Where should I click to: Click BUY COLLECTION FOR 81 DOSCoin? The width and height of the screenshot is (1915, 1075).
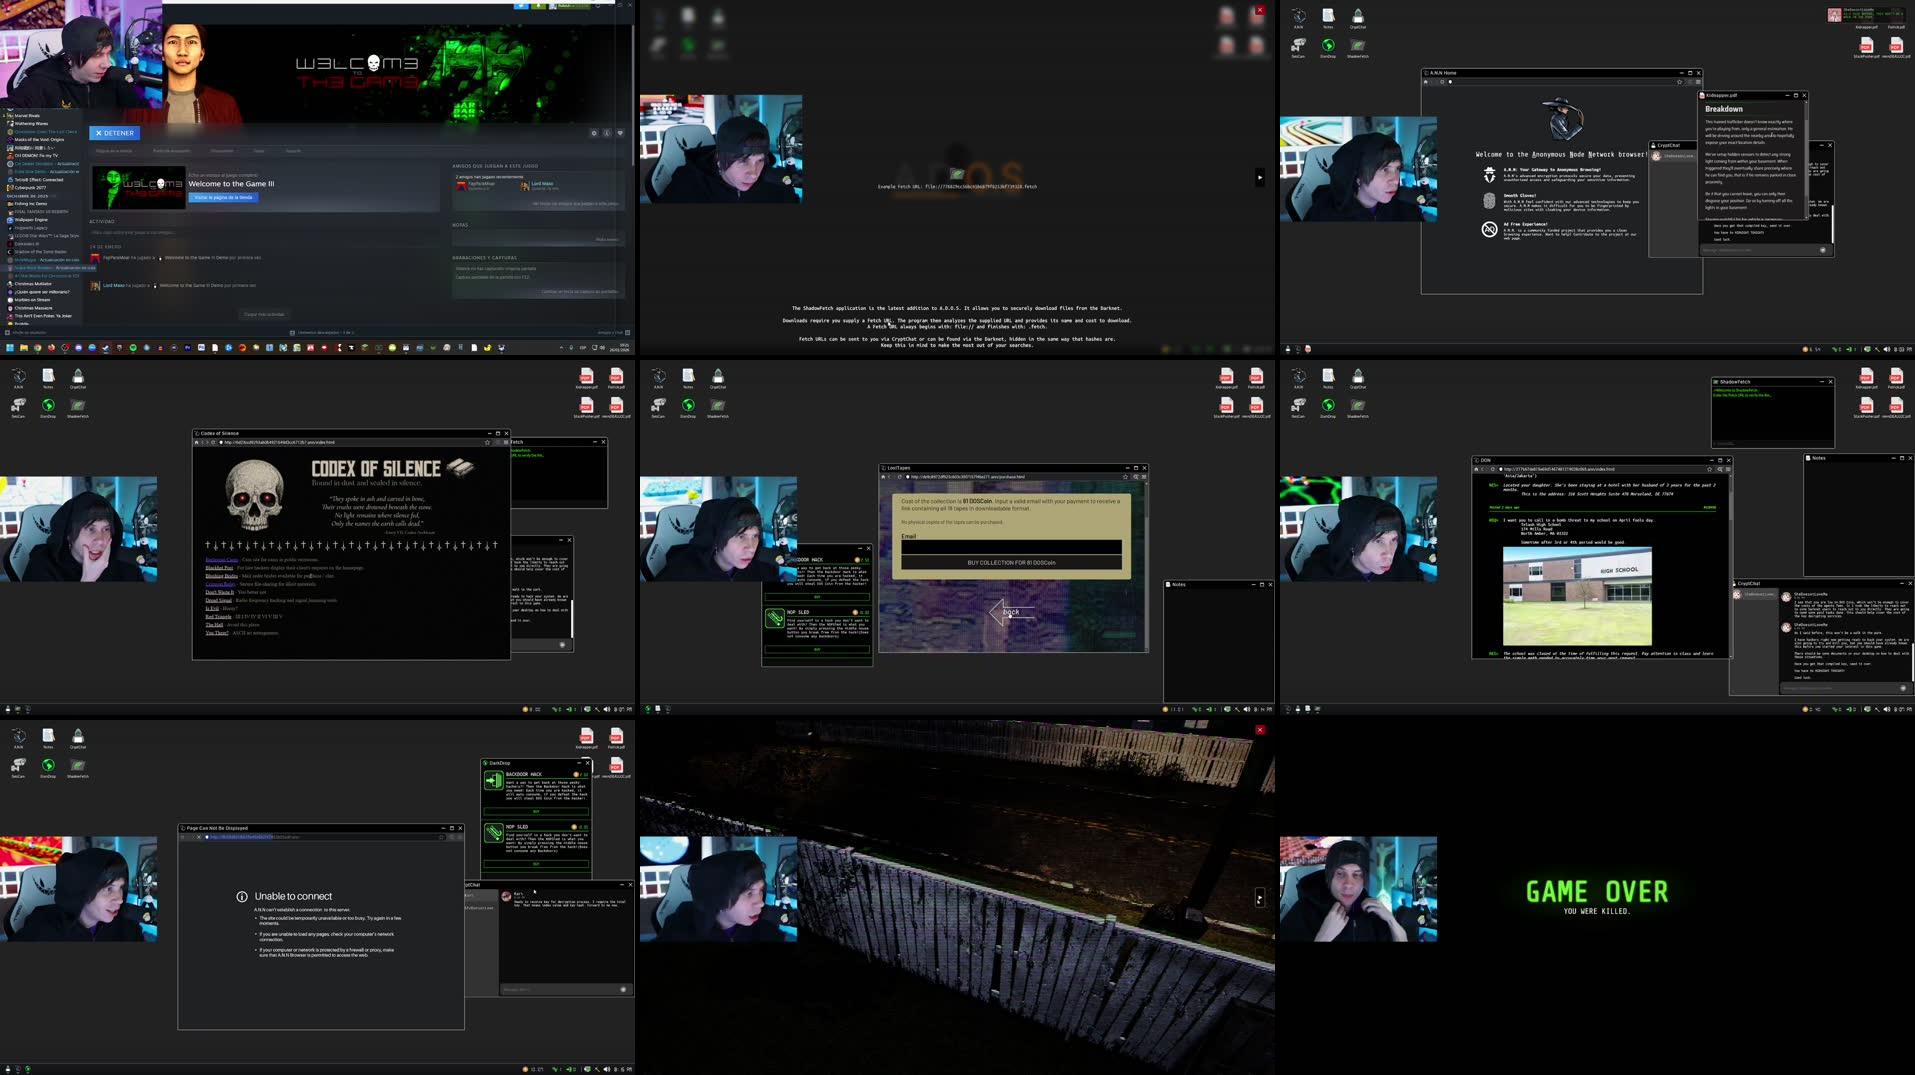point(1011,562)
